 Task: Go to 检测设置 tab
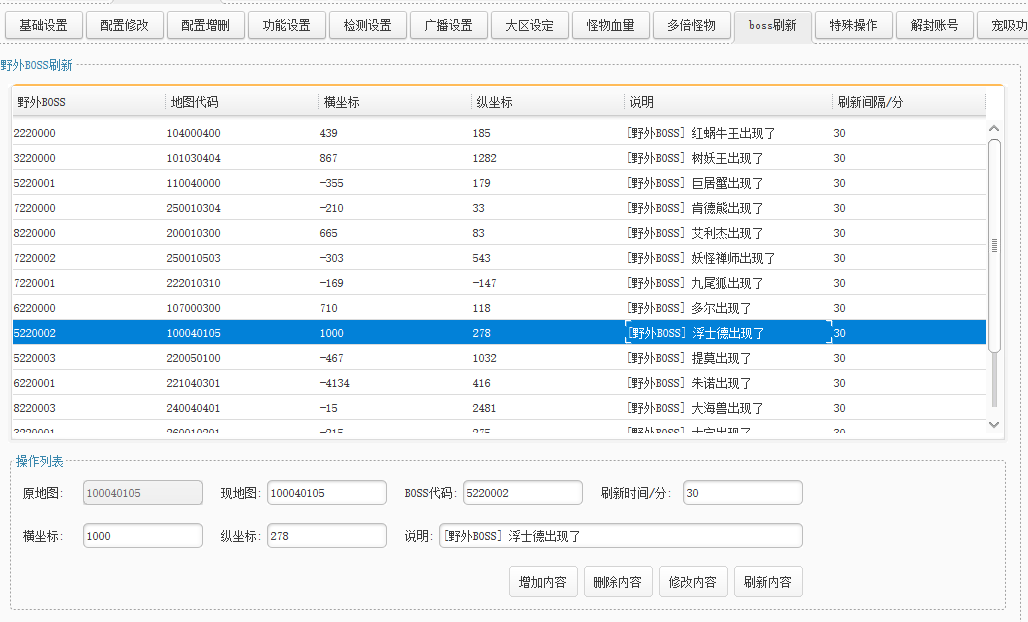pyautogui.click(x=368, y=26)
